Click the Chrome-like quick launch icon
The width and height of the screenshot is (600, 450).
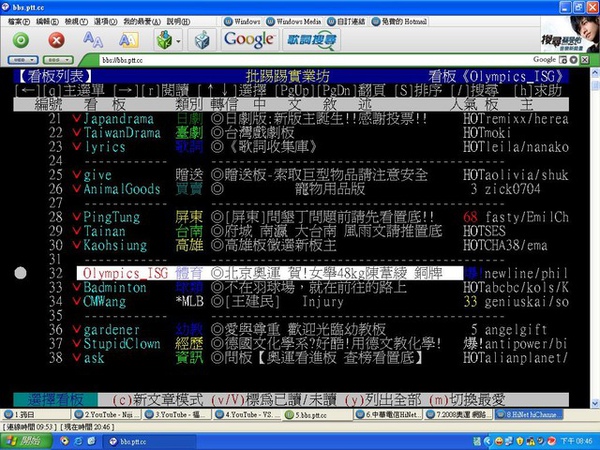pos(65,441)
